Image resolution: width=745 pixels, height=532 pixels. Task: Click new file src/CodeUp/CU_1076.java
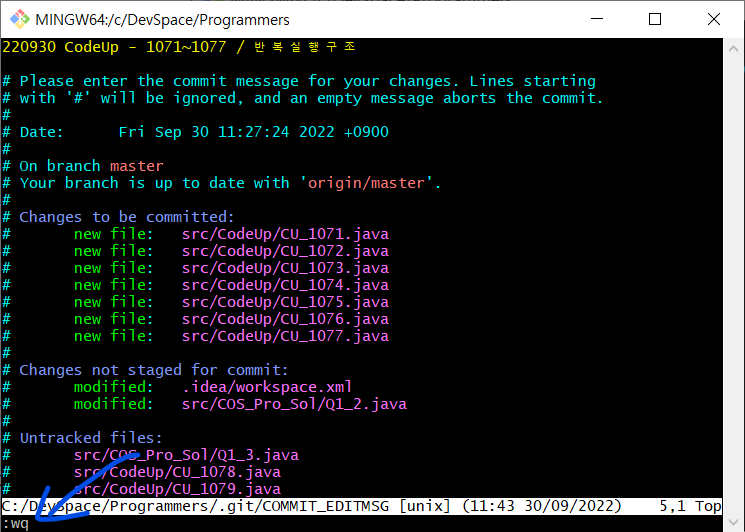pos(231,319)
